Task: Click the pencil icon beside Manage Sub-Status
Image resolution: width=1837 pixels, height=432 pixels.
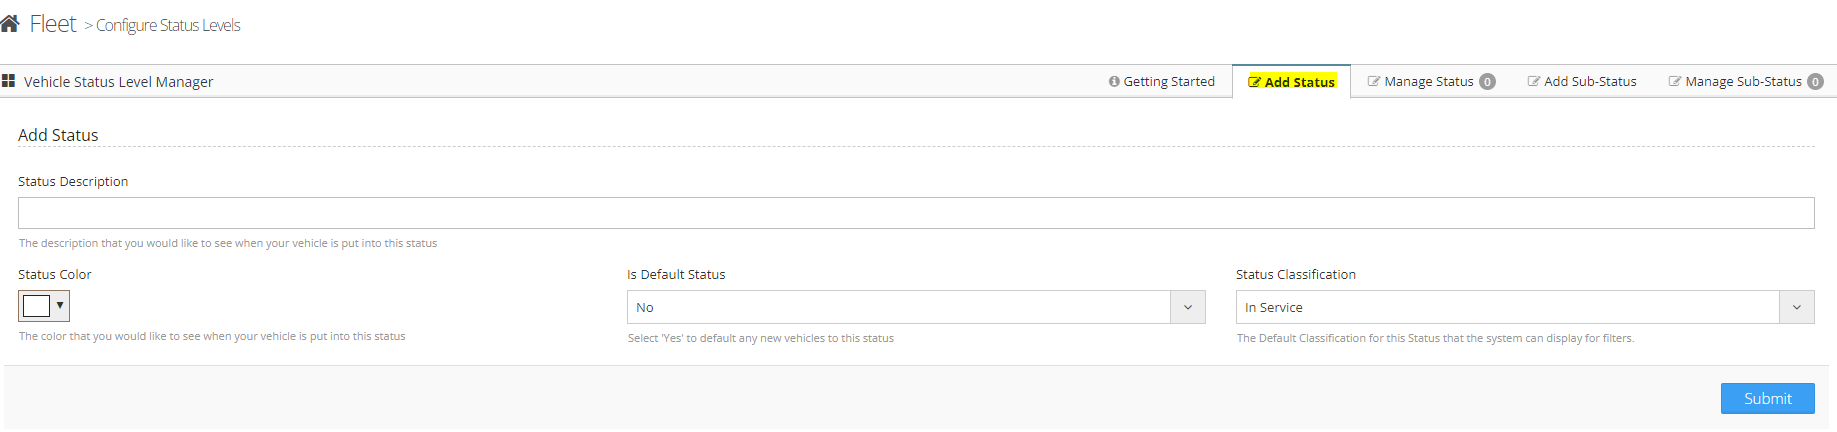Action: [1675, 82]
